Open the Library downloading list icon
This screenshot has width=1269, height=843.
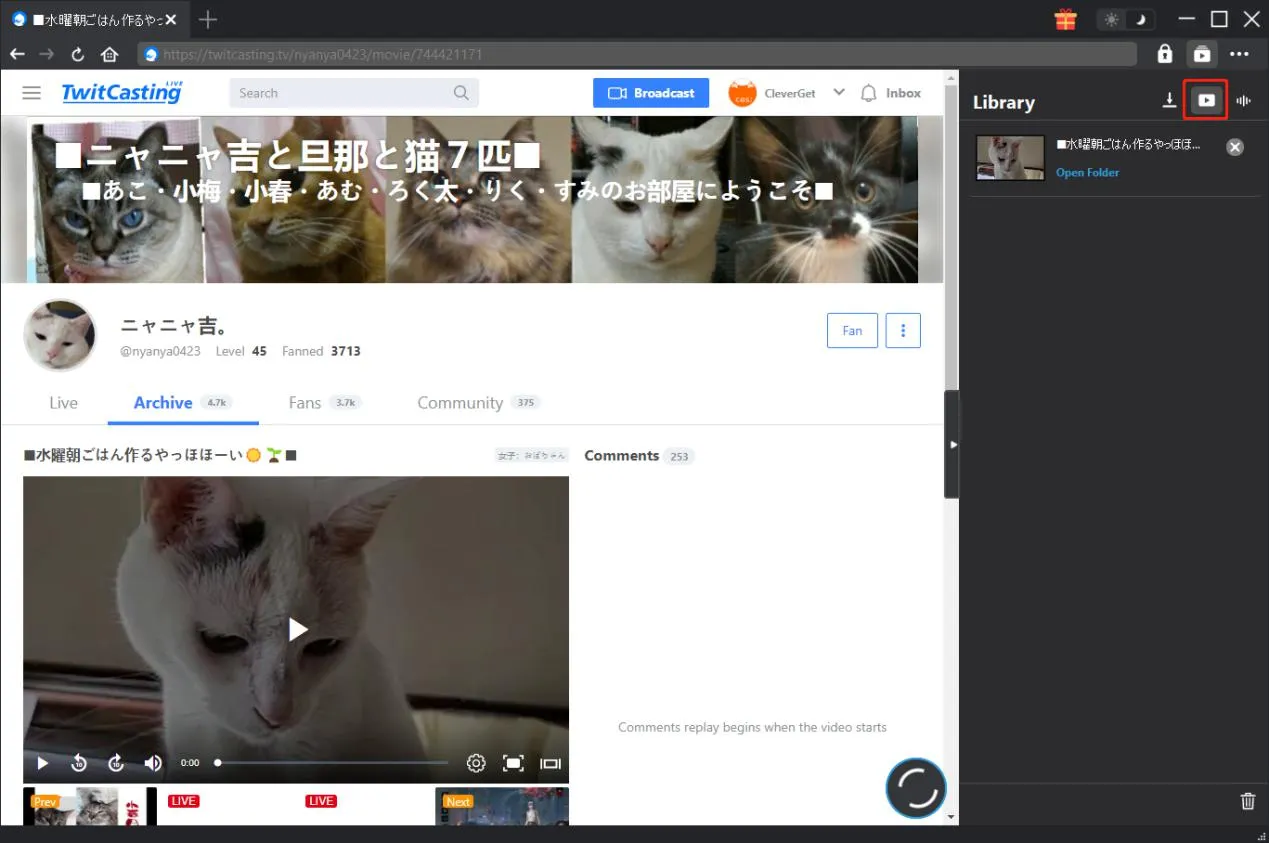(x=1169, y=100)
